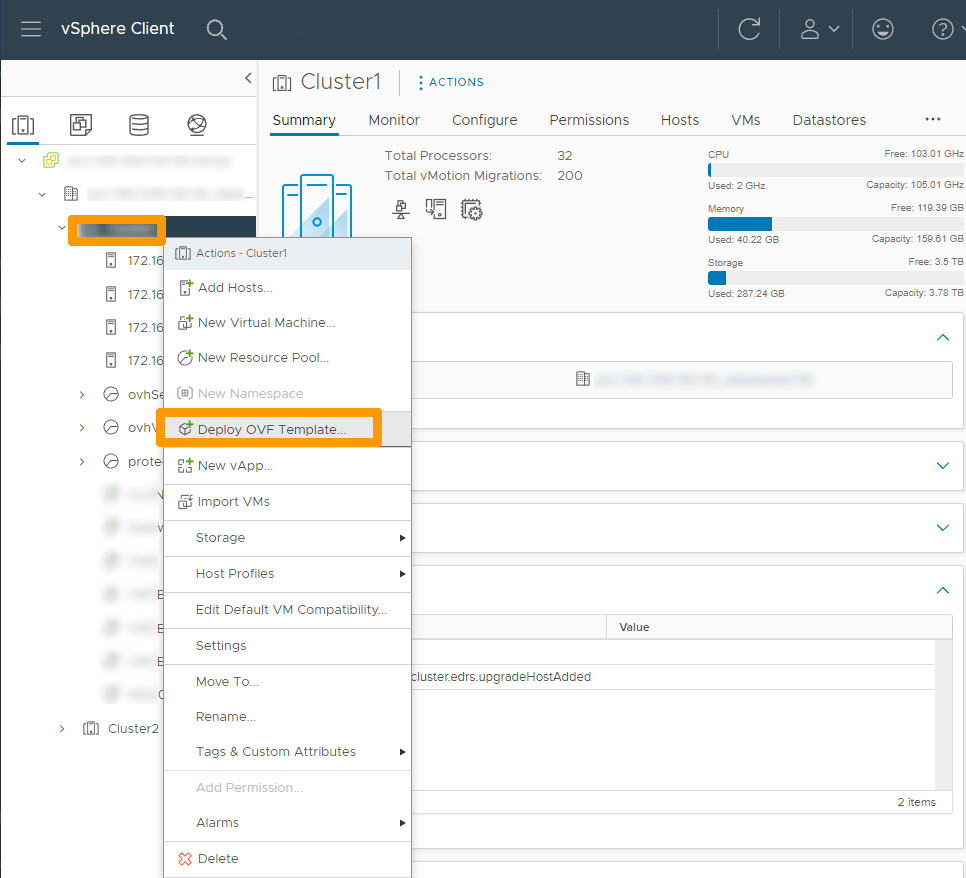Expand the third summary card chevron

coord(943,527)
